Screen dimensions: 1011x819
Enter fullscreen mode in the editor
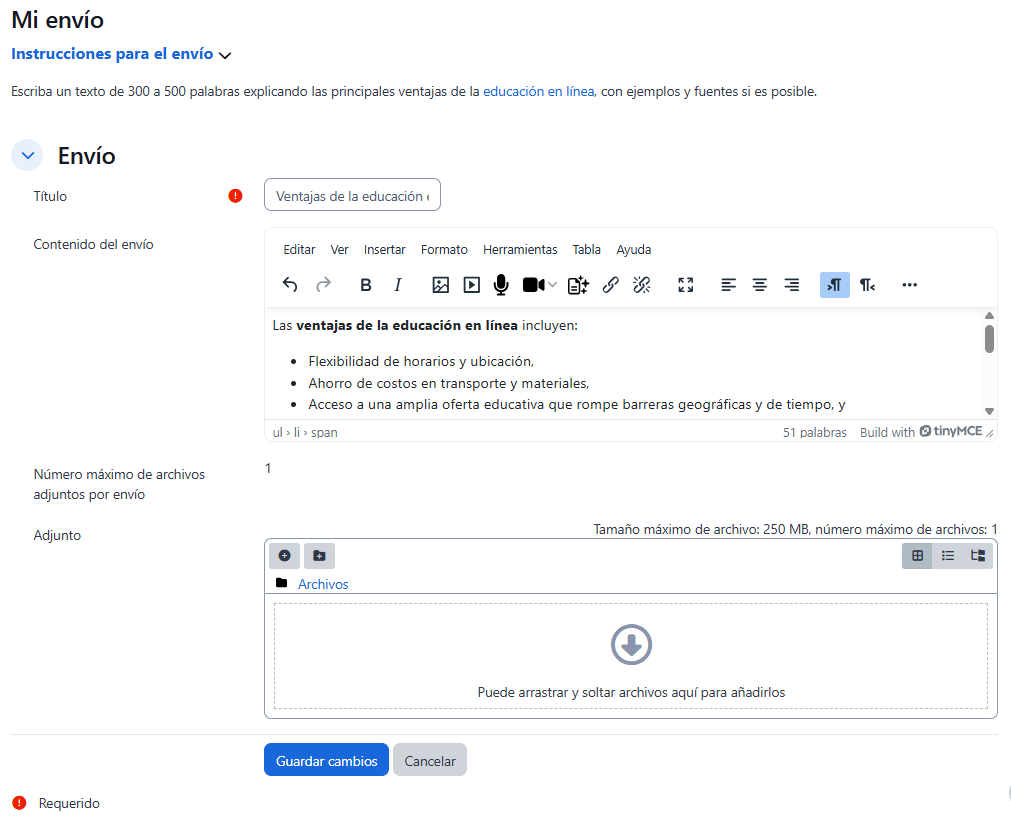(x=686, y=285)
